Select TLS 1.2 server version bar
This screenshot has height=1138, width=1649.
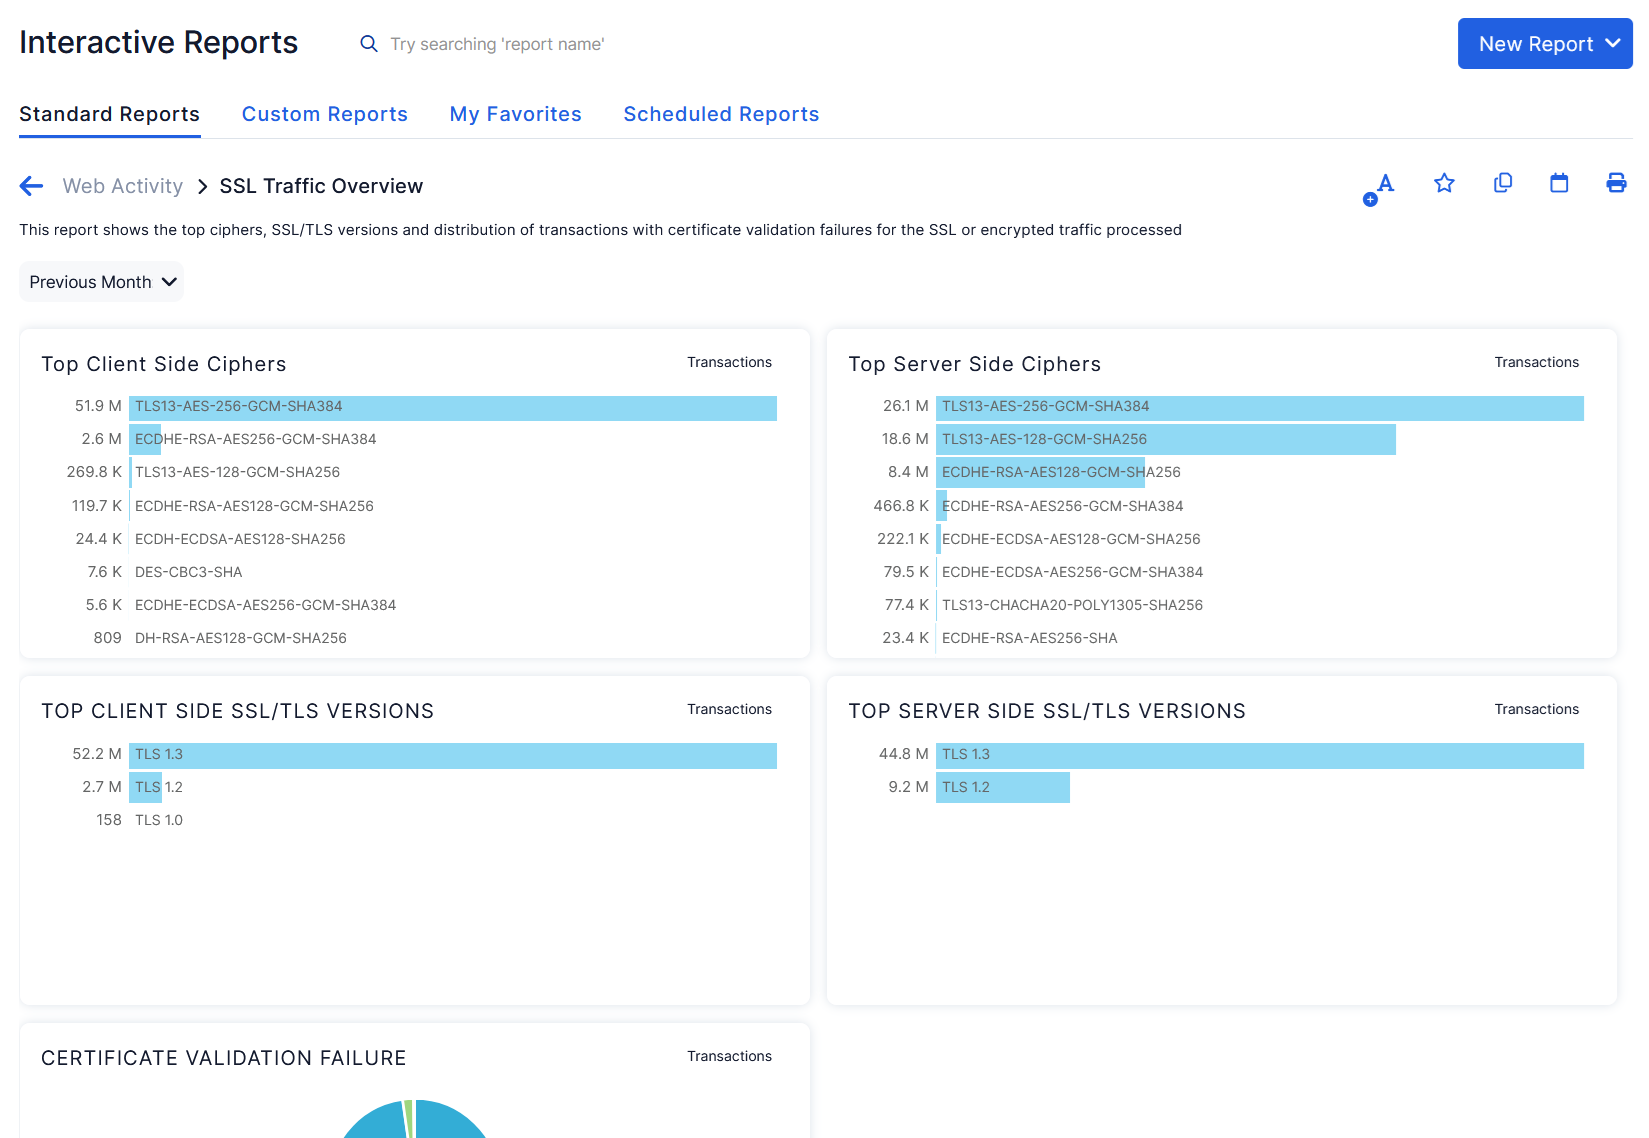click(x=1003, y=787)
